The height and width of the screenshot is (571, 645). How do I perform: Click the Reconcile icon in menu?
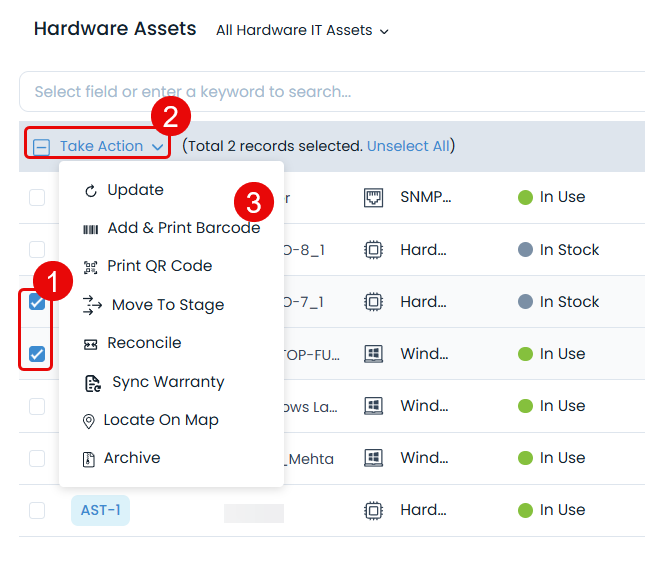tap(91, 343)
